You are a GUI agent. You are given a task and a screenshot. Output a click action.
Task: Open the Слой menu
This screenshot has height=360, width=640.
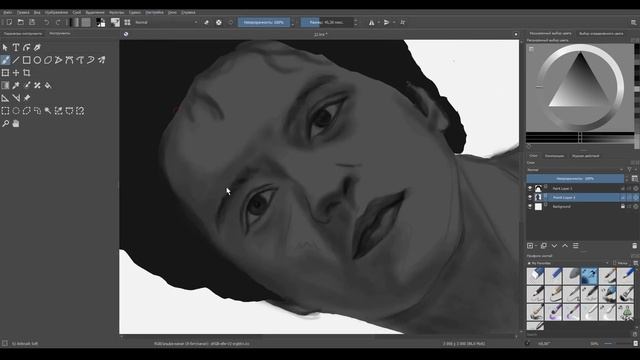[76, 12]
